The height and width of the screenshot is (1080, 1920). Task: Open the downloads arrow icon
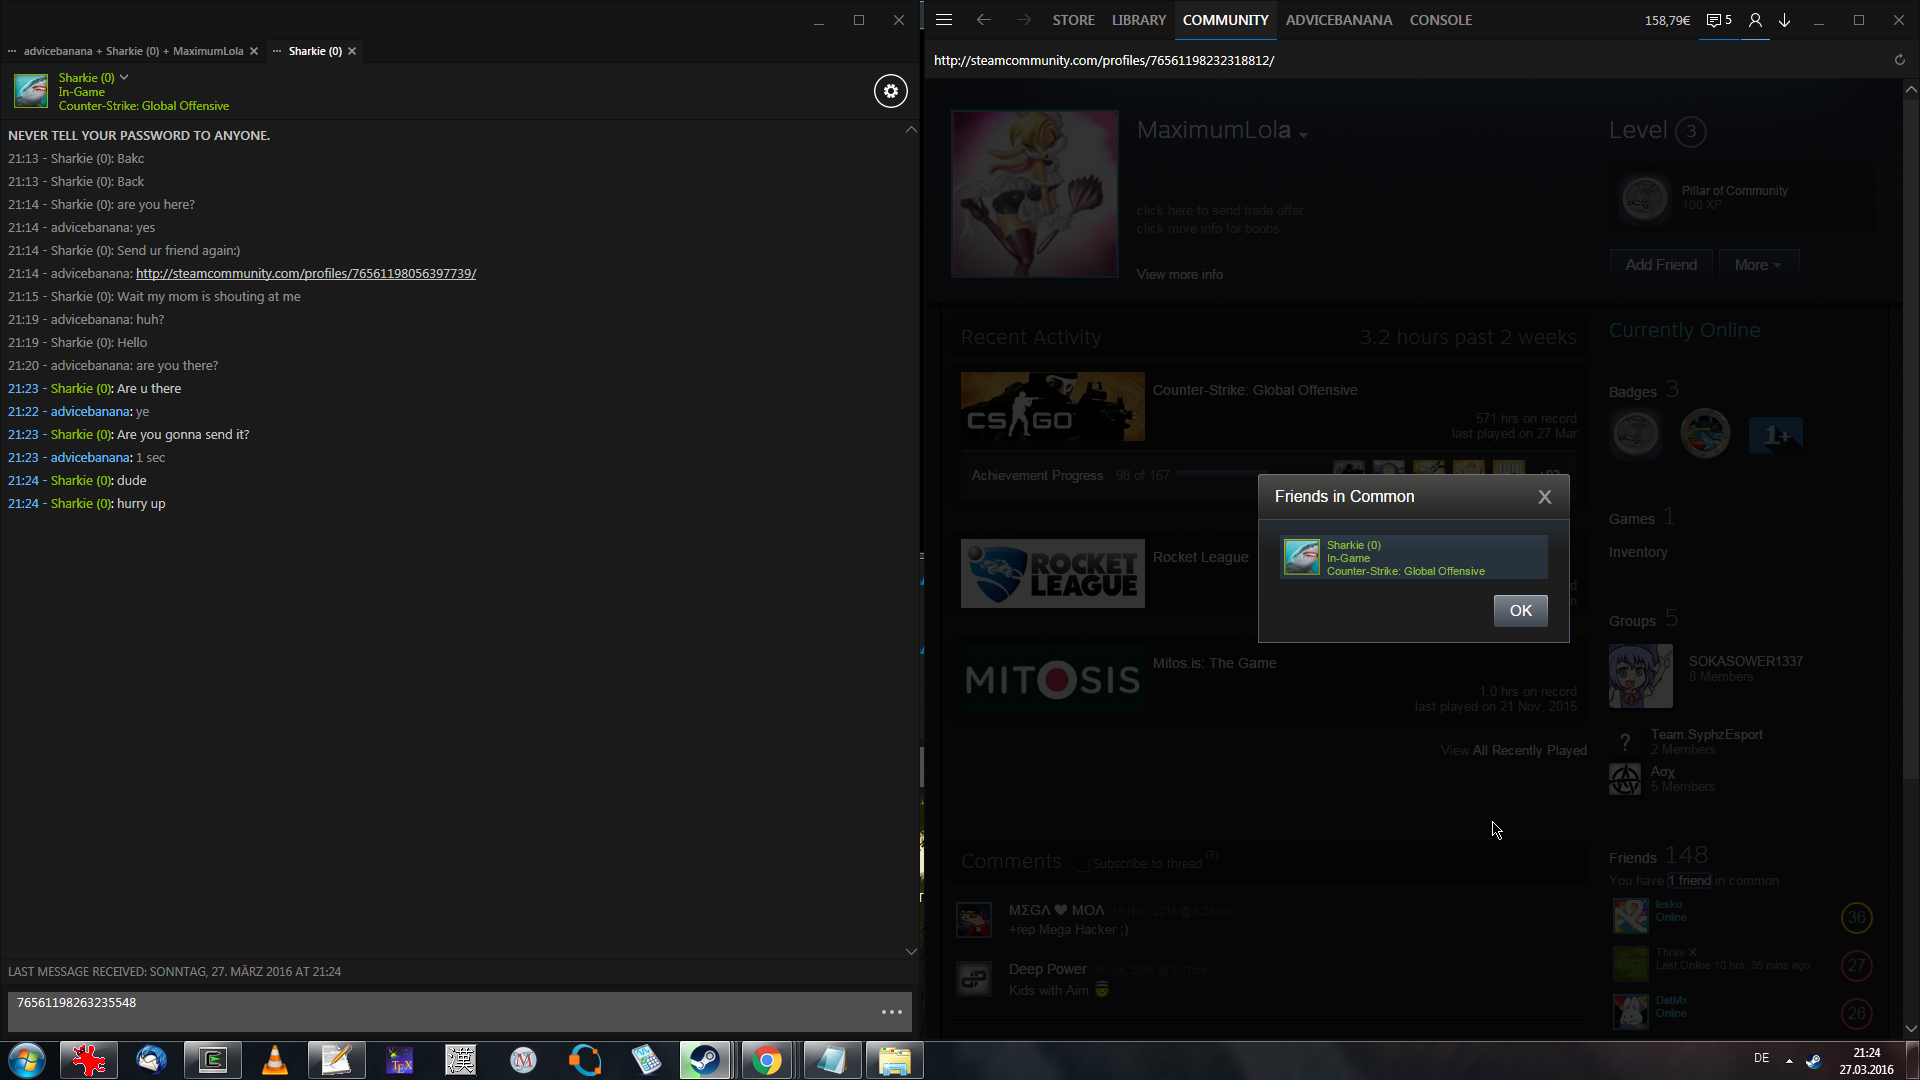click(1784, 20)
